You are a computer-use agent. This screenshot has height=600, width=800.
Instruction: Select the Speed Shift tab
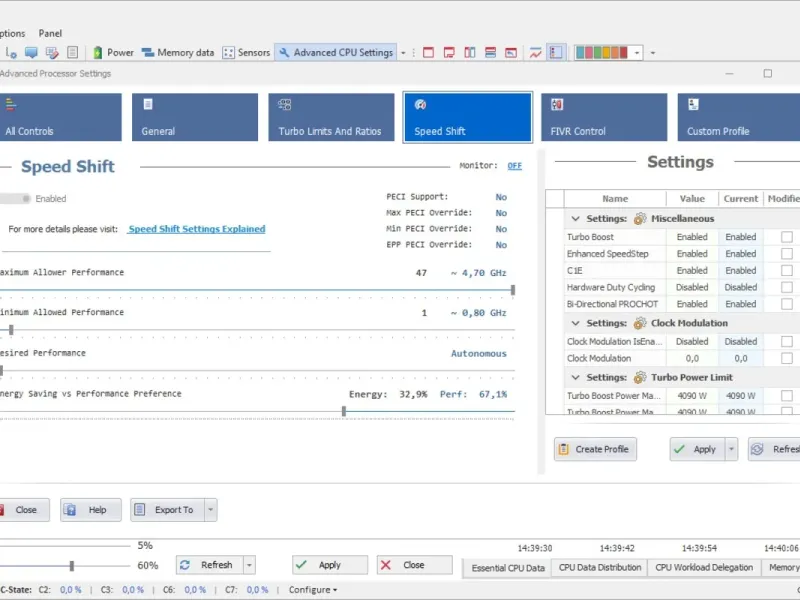[x=468, y=117]
